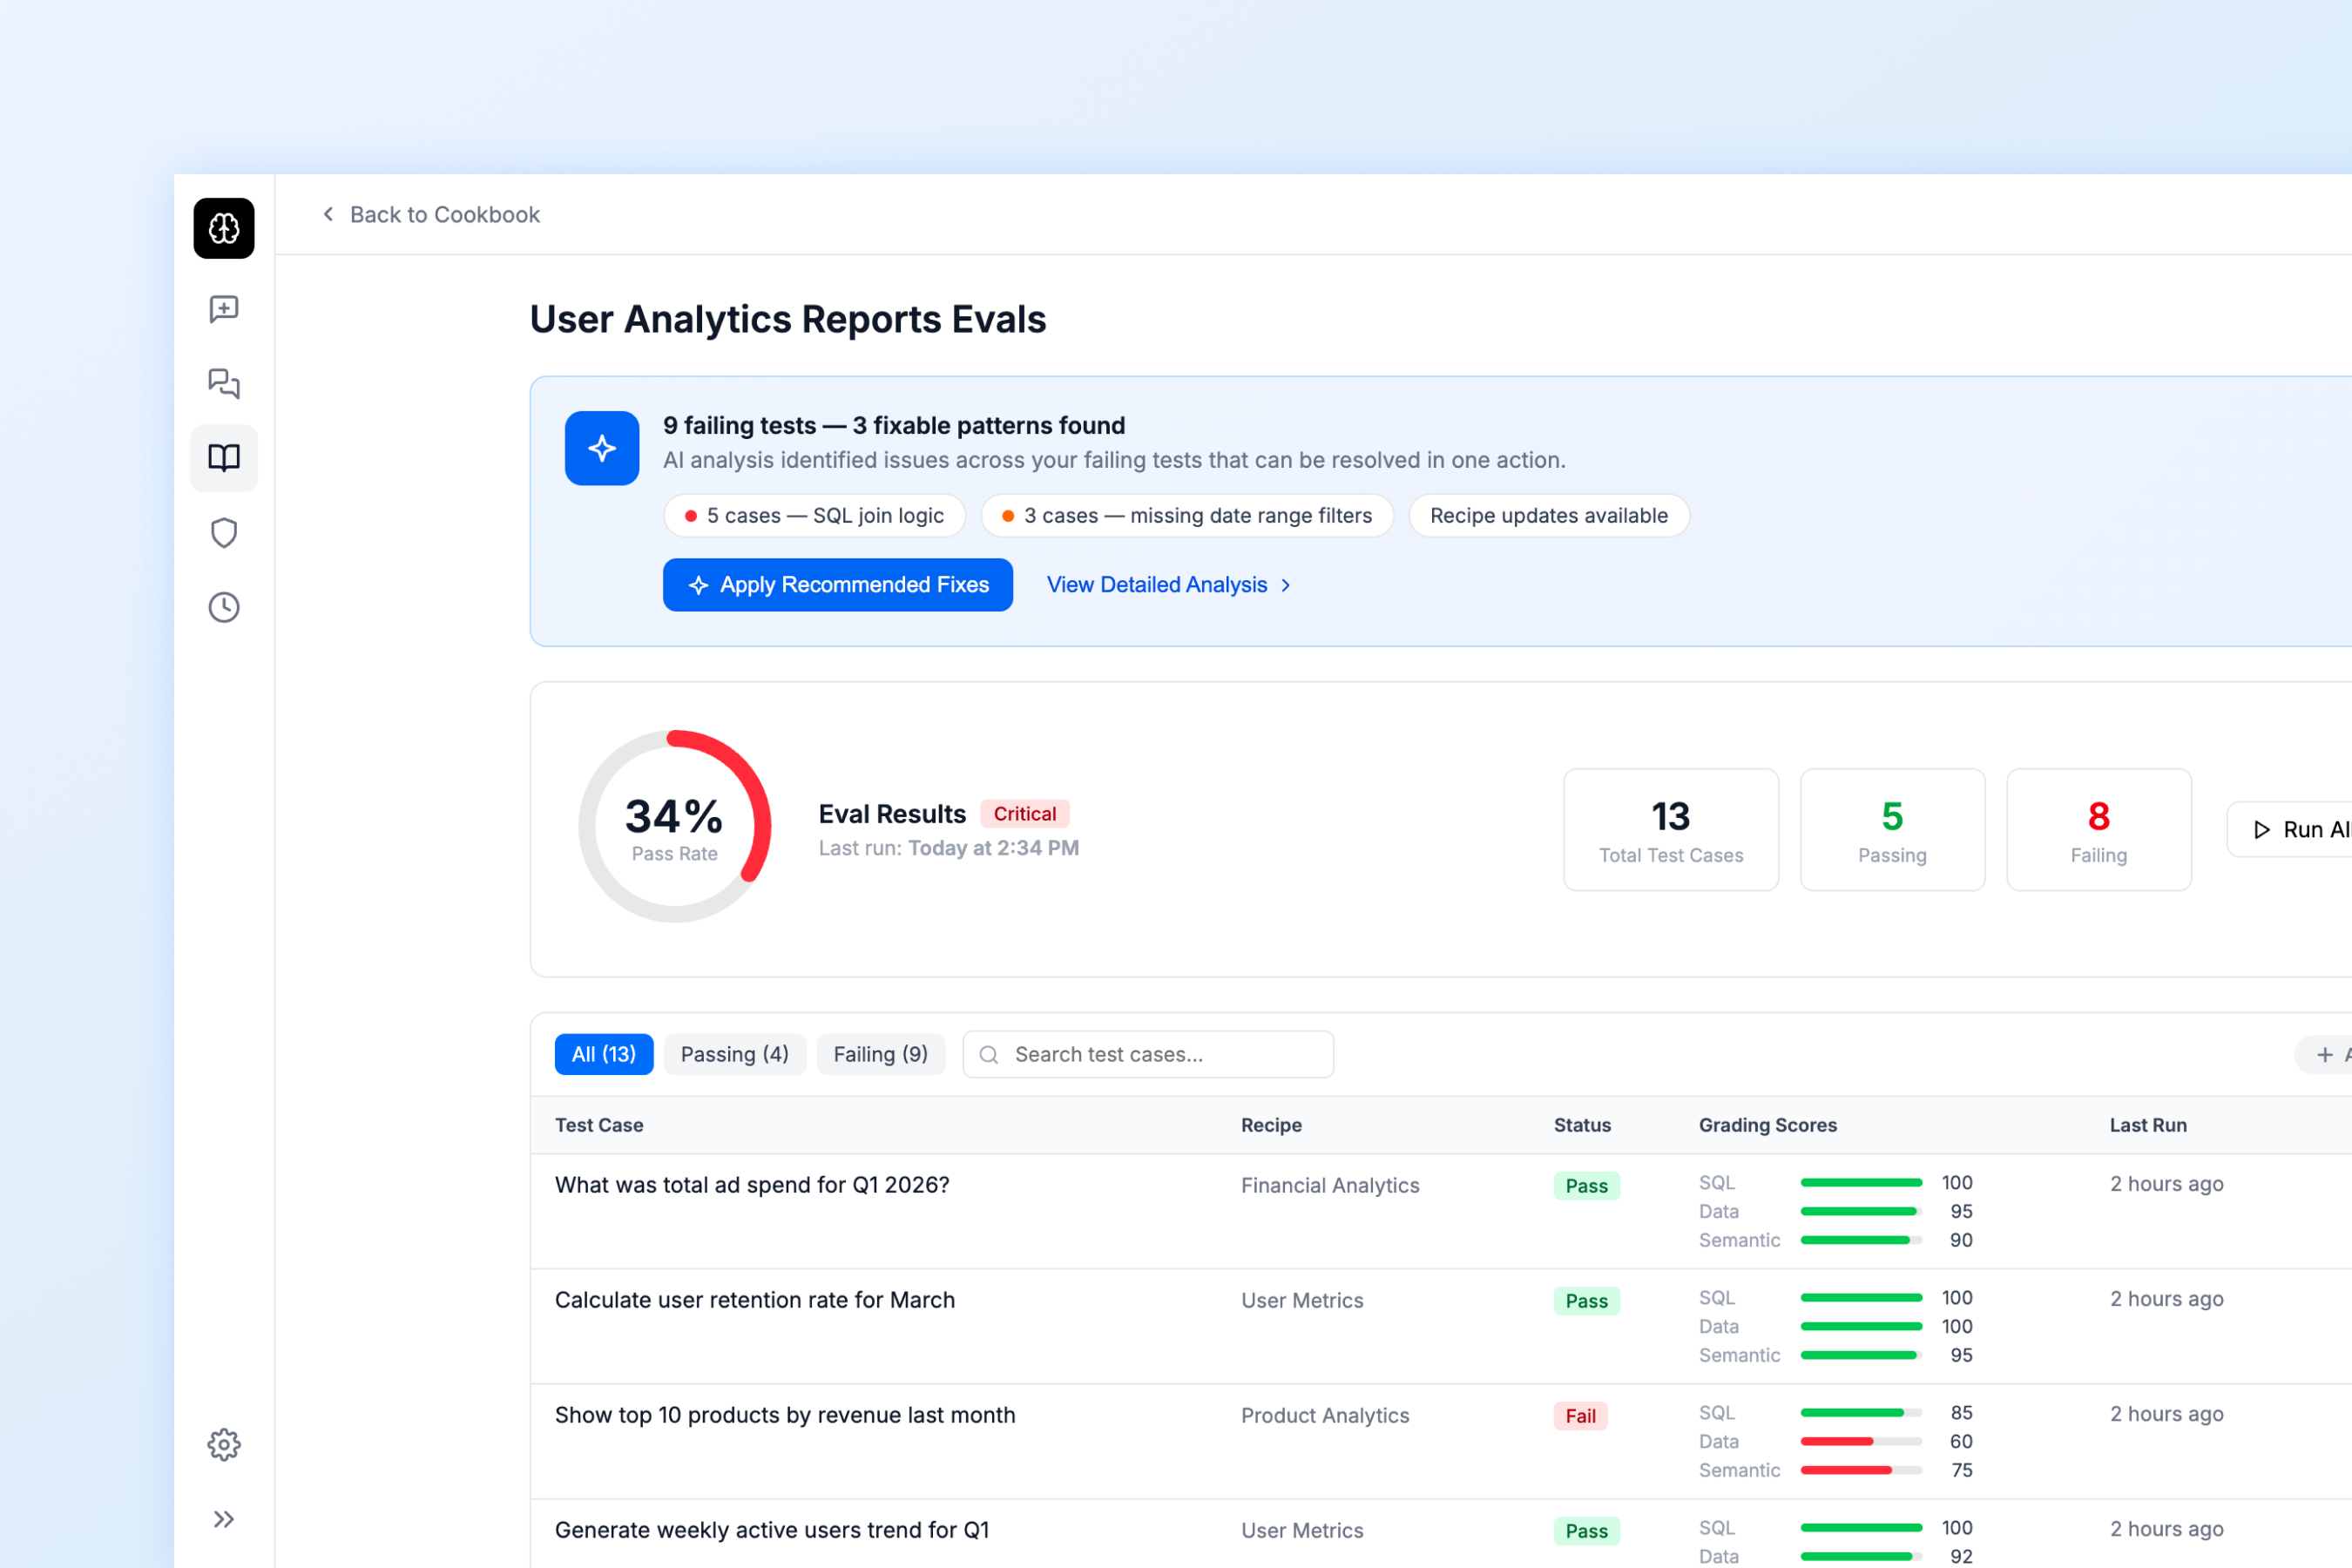2352x1568 pixels.
Task: Click Apply Recommended Fixes button
Action: click(838, 585)
